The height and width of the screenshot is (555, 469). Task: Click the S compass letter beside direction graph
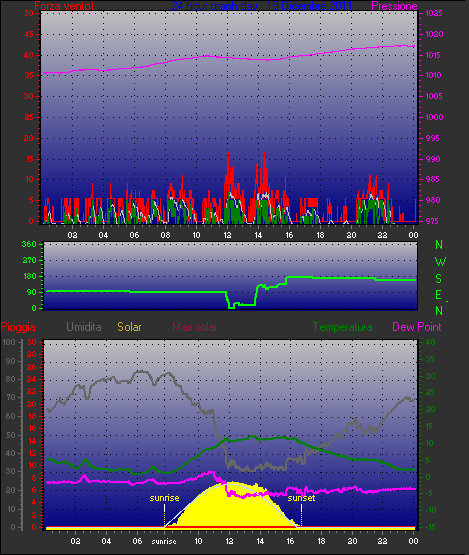pyautogui.click(x=439, y=279)
